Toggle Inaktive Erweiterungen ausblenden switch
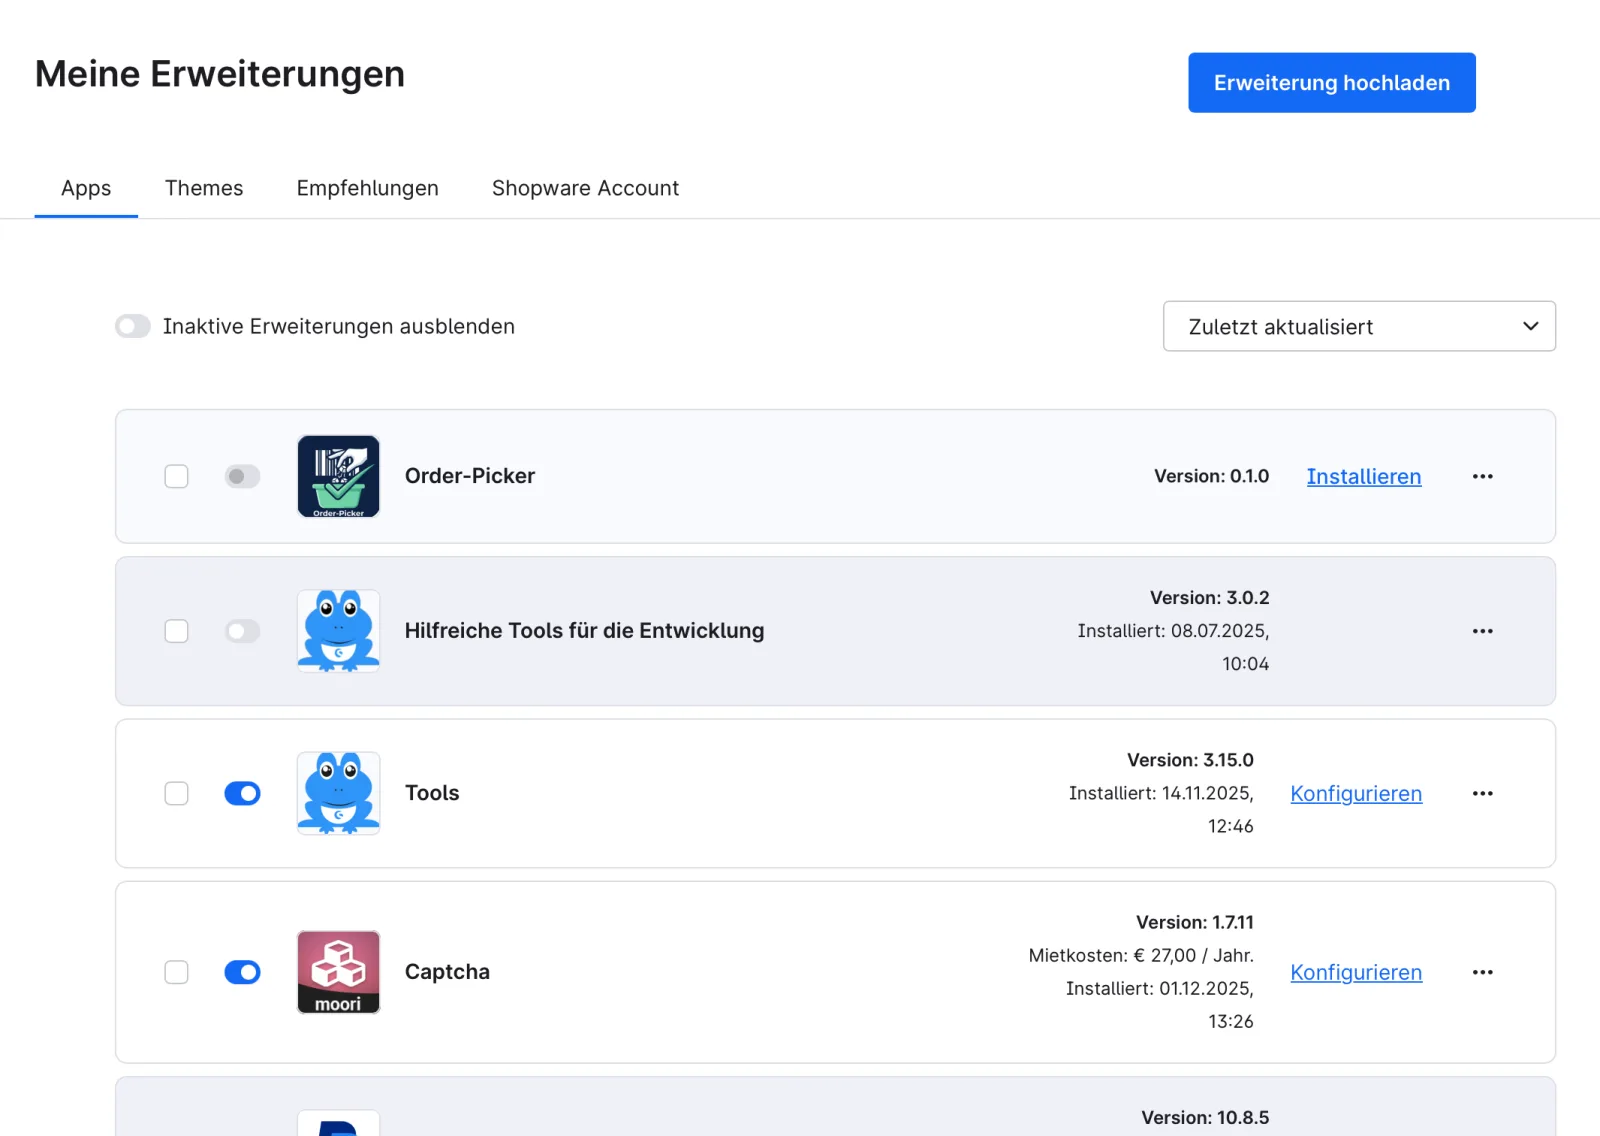Viewport: 1600px width, 1136px height. [x=133, y=326]
